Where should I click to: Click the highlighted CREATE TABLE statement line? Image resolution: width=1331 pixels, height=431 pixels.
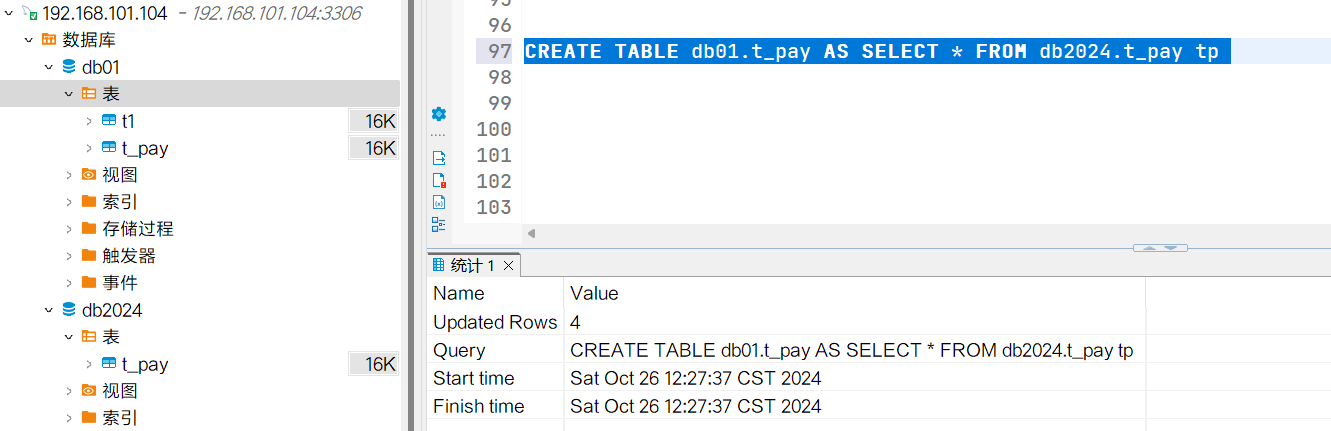(x=870, y=51)
